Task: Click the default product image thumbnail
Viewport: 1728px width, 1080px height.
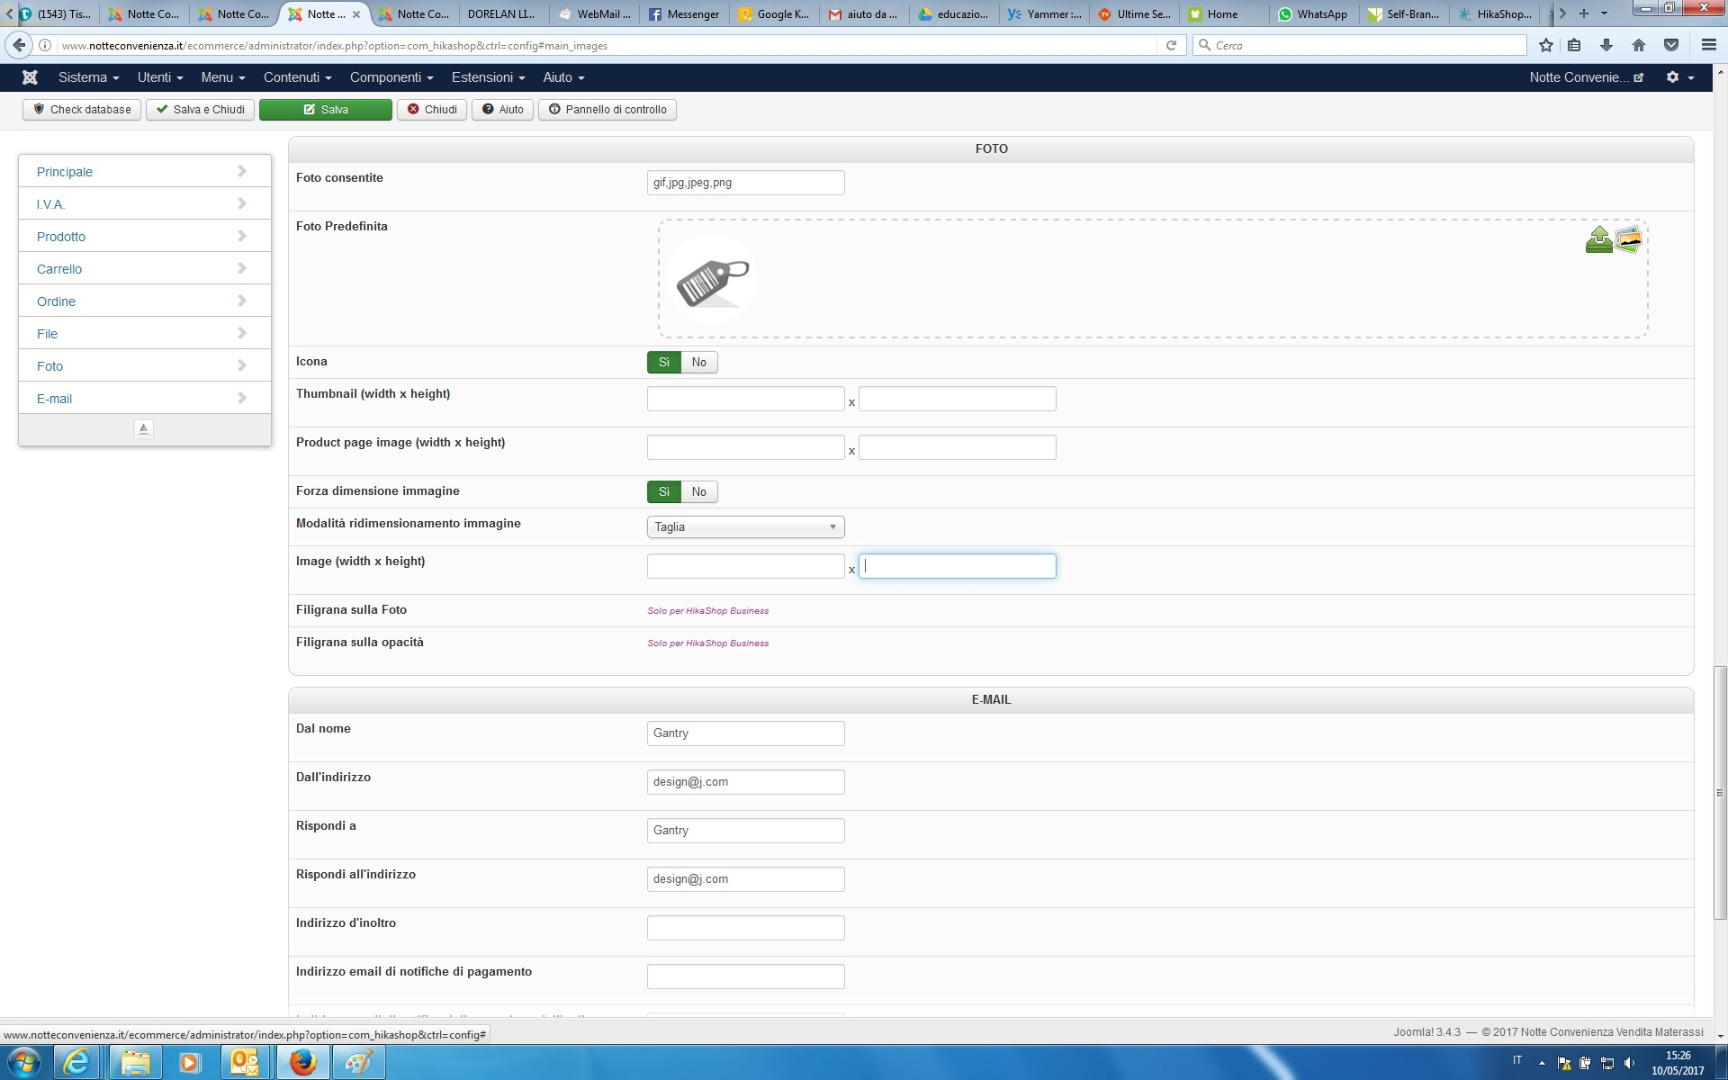Action: pyautogui.click(x=712, y=279)
